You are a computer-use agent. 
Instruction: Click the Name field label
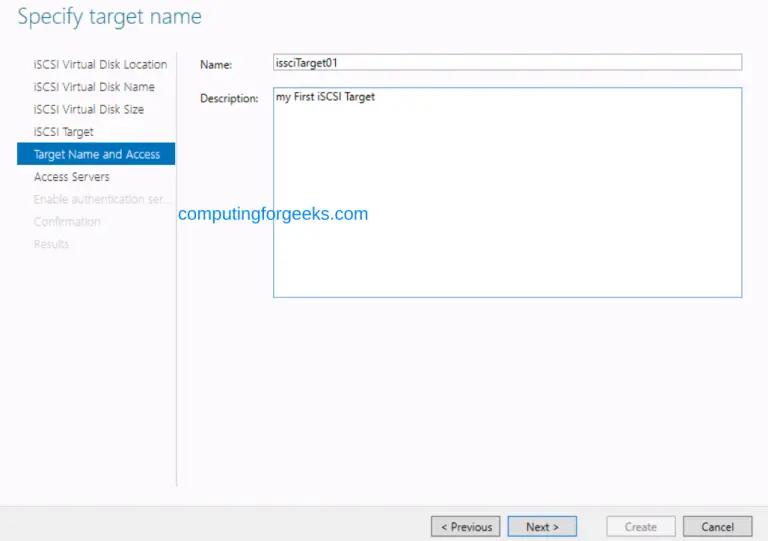coord(216,65)
